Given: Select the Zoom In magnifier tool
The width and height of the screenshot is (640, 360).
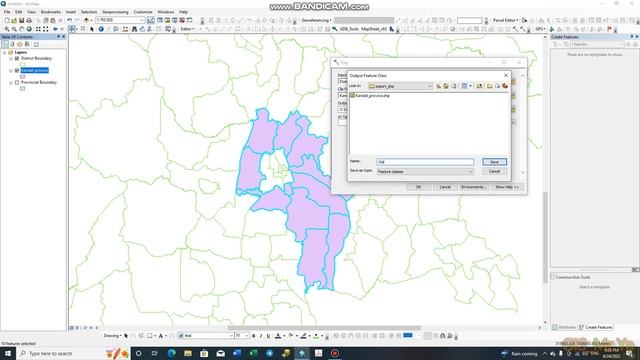Looking at the screenshot, I should click(x=7, y=29).
